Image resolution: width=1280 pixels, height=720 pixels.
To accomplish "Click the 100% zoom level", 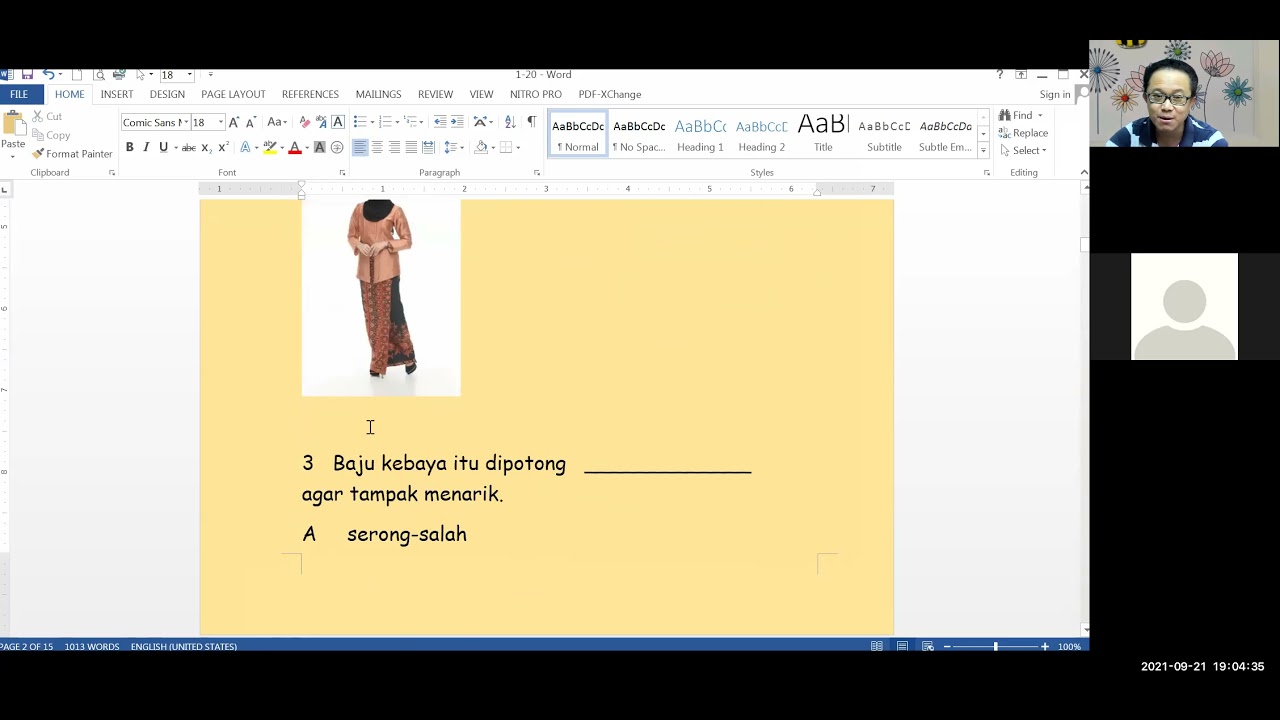I will (x=1069, y=646).
